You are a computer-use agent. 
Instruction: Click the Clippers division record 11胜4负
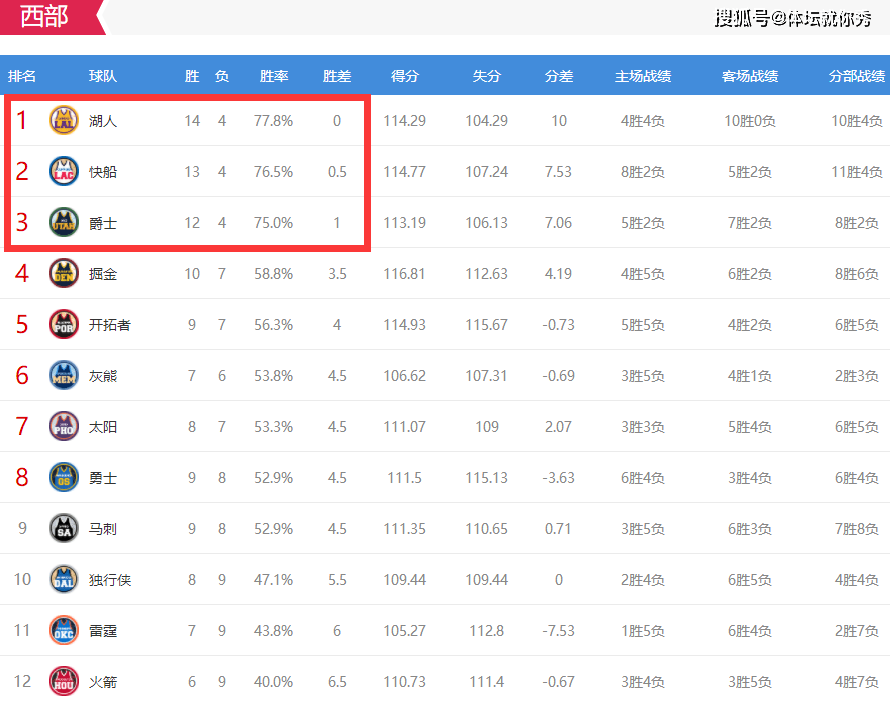pyautogui.click(x=857, y=172)
